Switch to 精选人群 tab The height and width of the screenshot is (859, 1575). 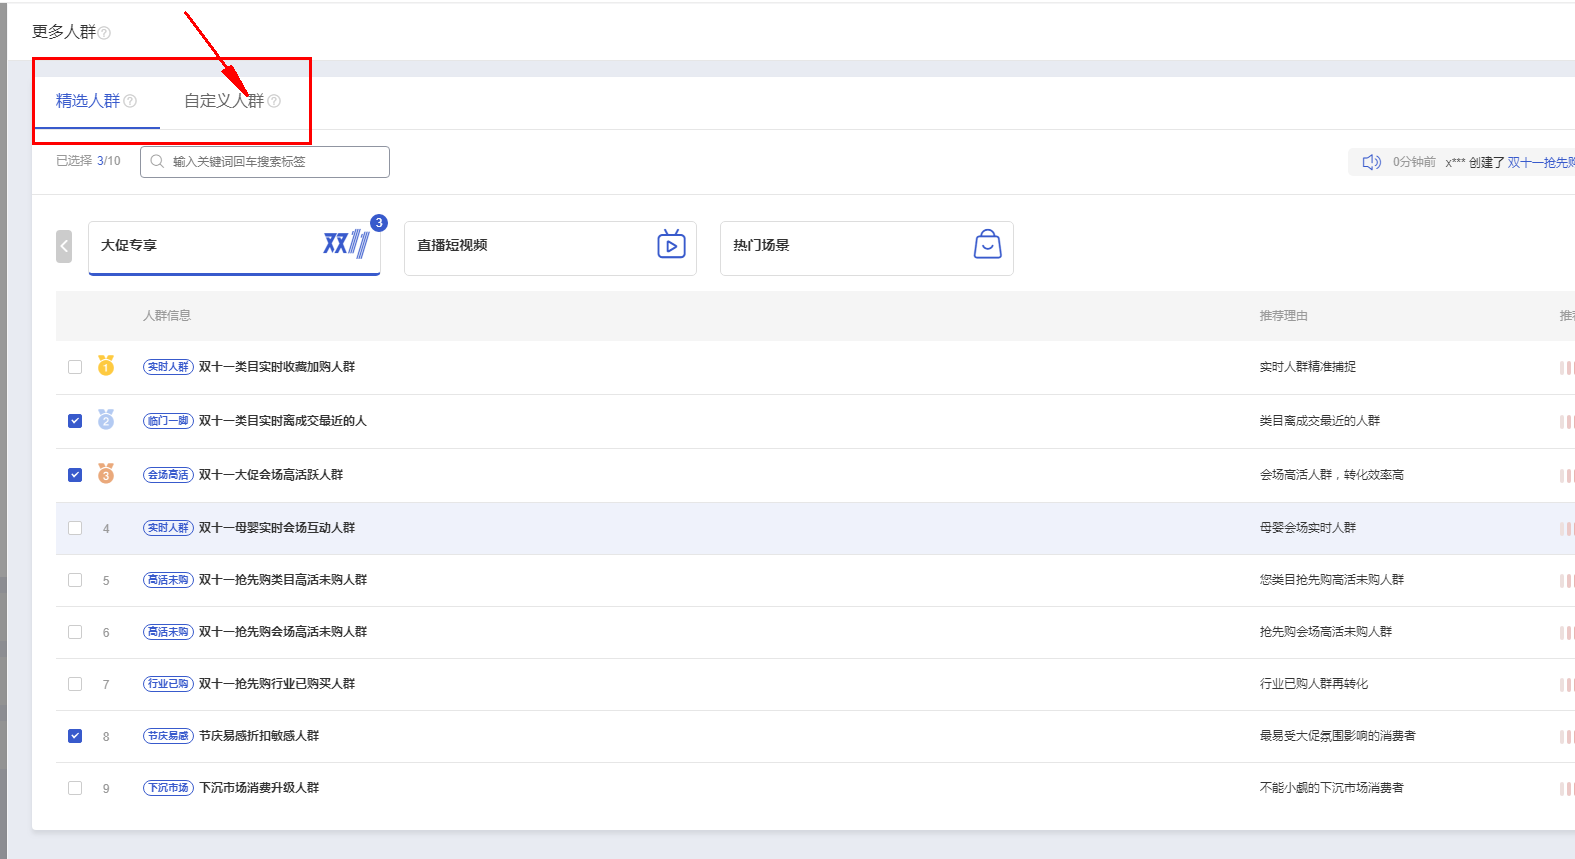(88, 101)
